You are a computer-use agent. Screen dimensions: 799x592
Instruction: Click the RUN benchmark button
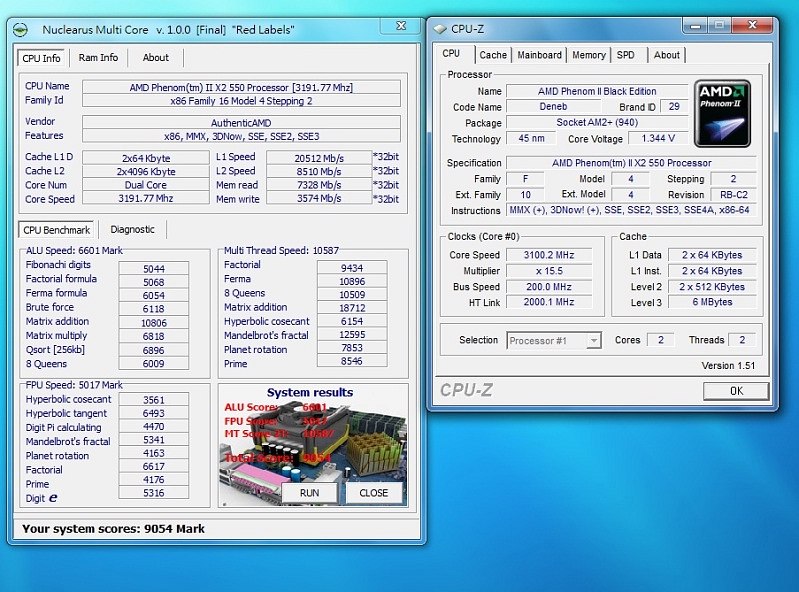[x=309, y=493]
